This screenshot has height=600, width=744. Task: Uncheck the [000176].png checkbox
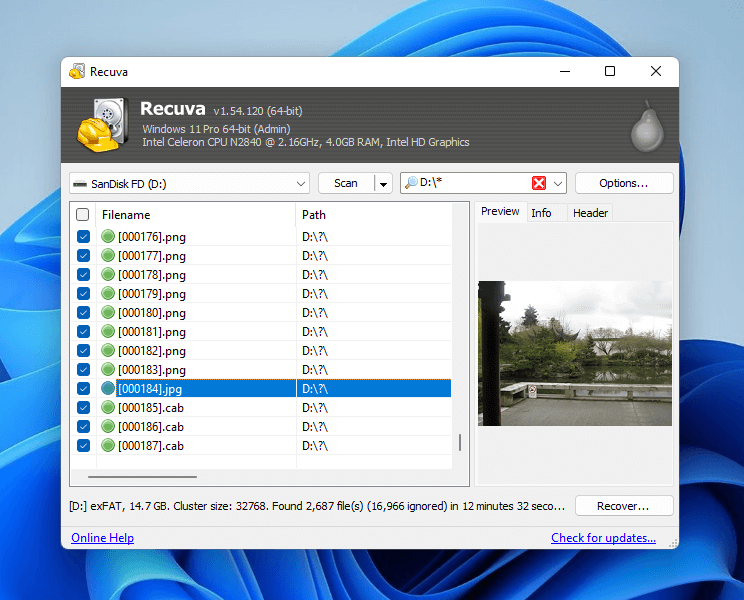84,236
